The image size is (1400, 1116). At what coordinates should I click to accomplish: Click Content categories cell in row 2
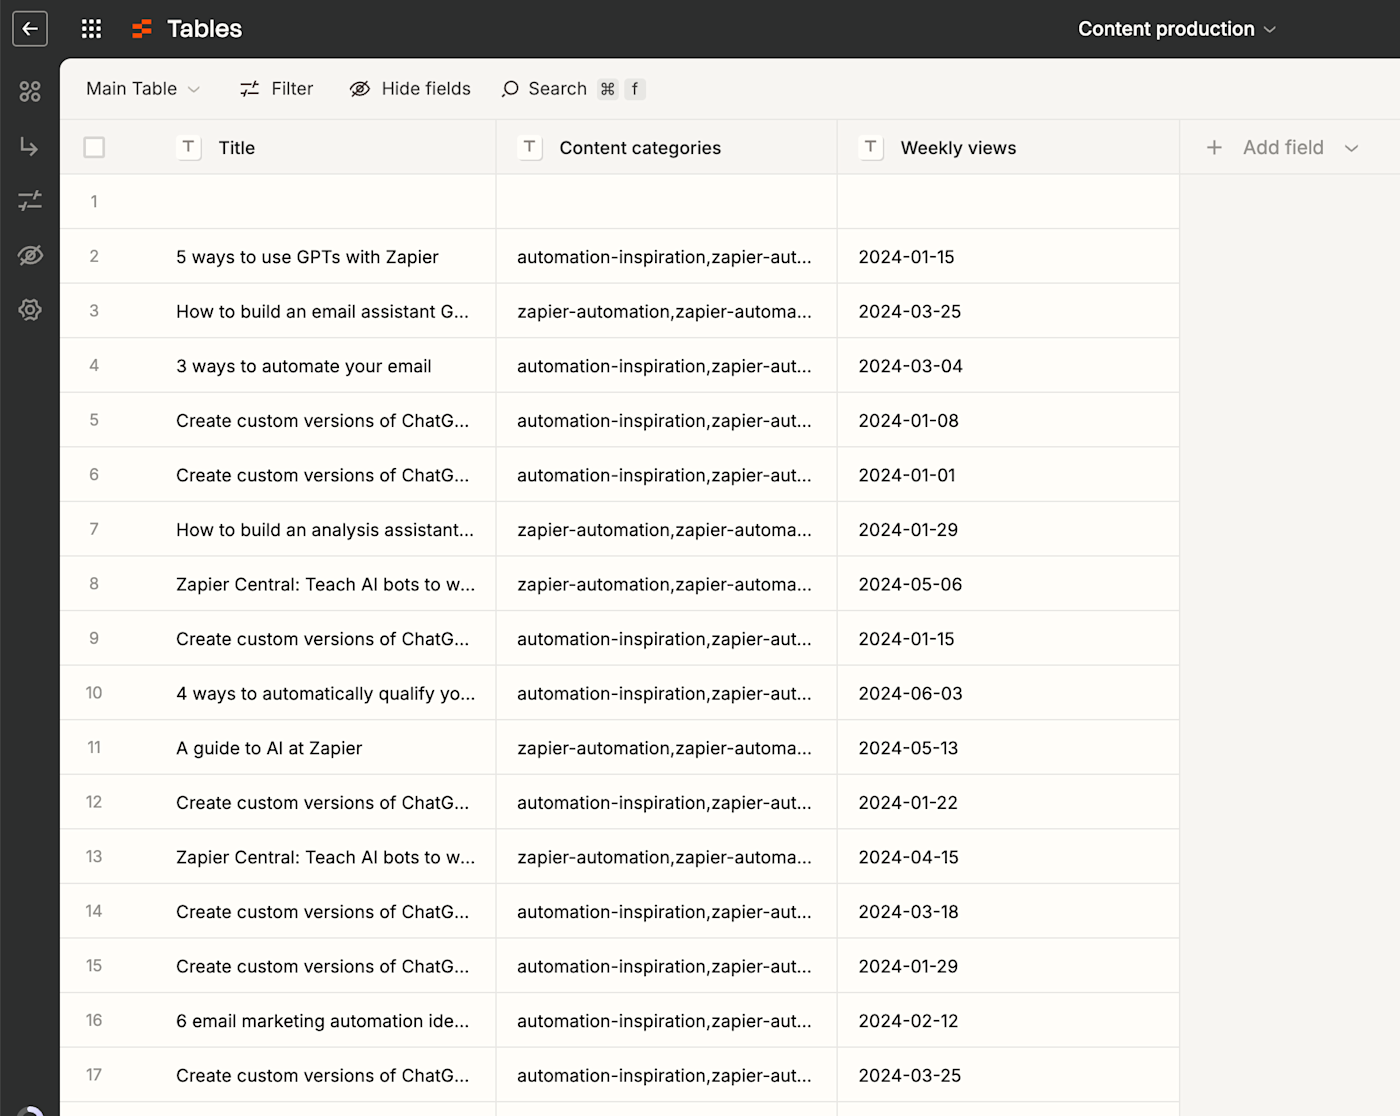click(x=667, y=257)
